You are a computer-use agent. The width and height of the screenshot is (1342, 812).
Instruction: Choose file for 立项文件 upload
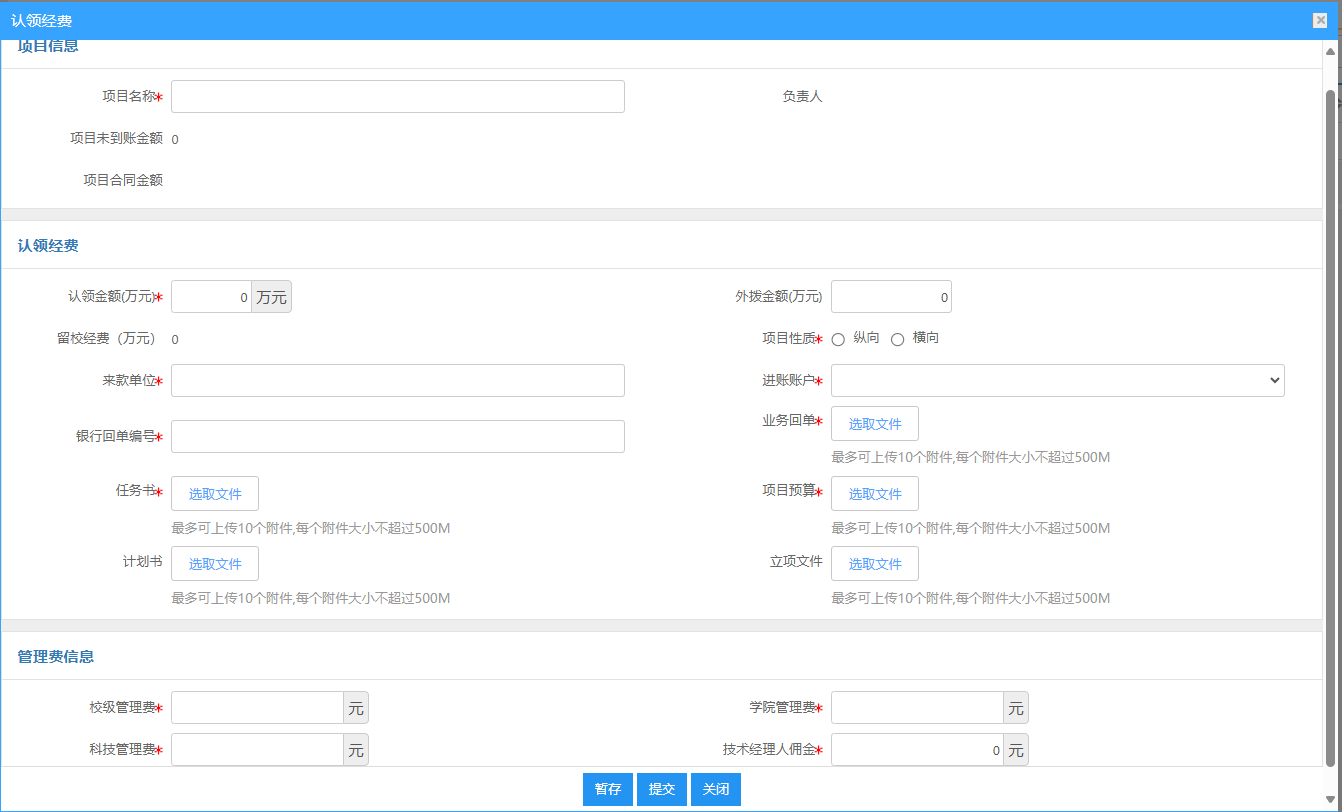pyautogui.click(x=874, y=564)
